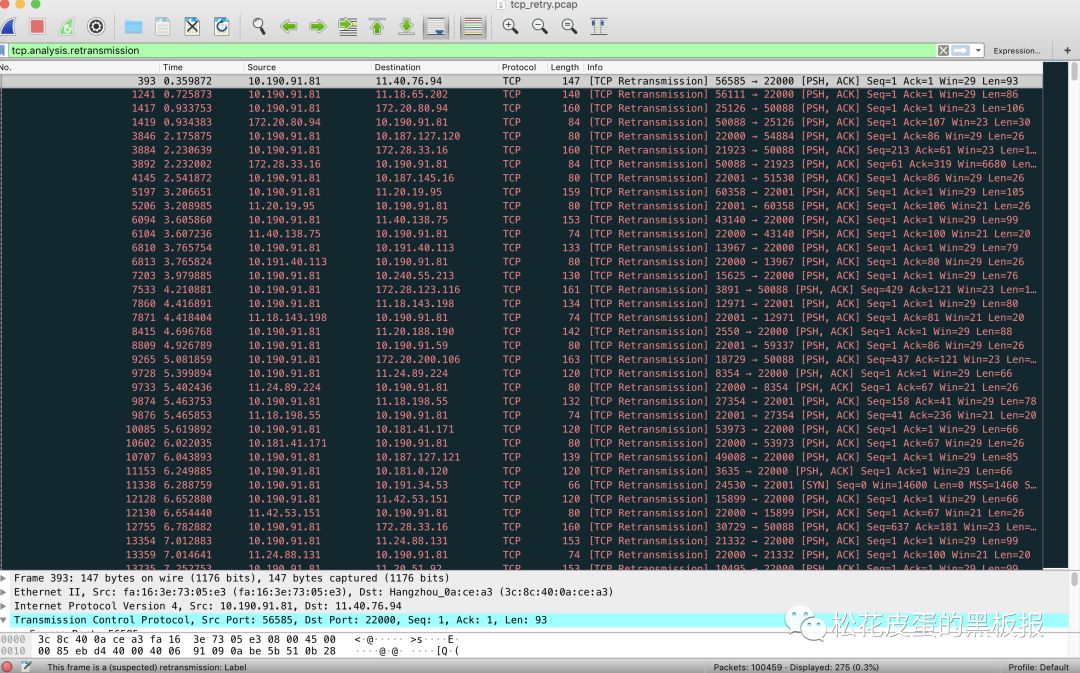Select packet 4145 to 10.187.145.16
The image size is (1080, 673).
pos(521,178)
